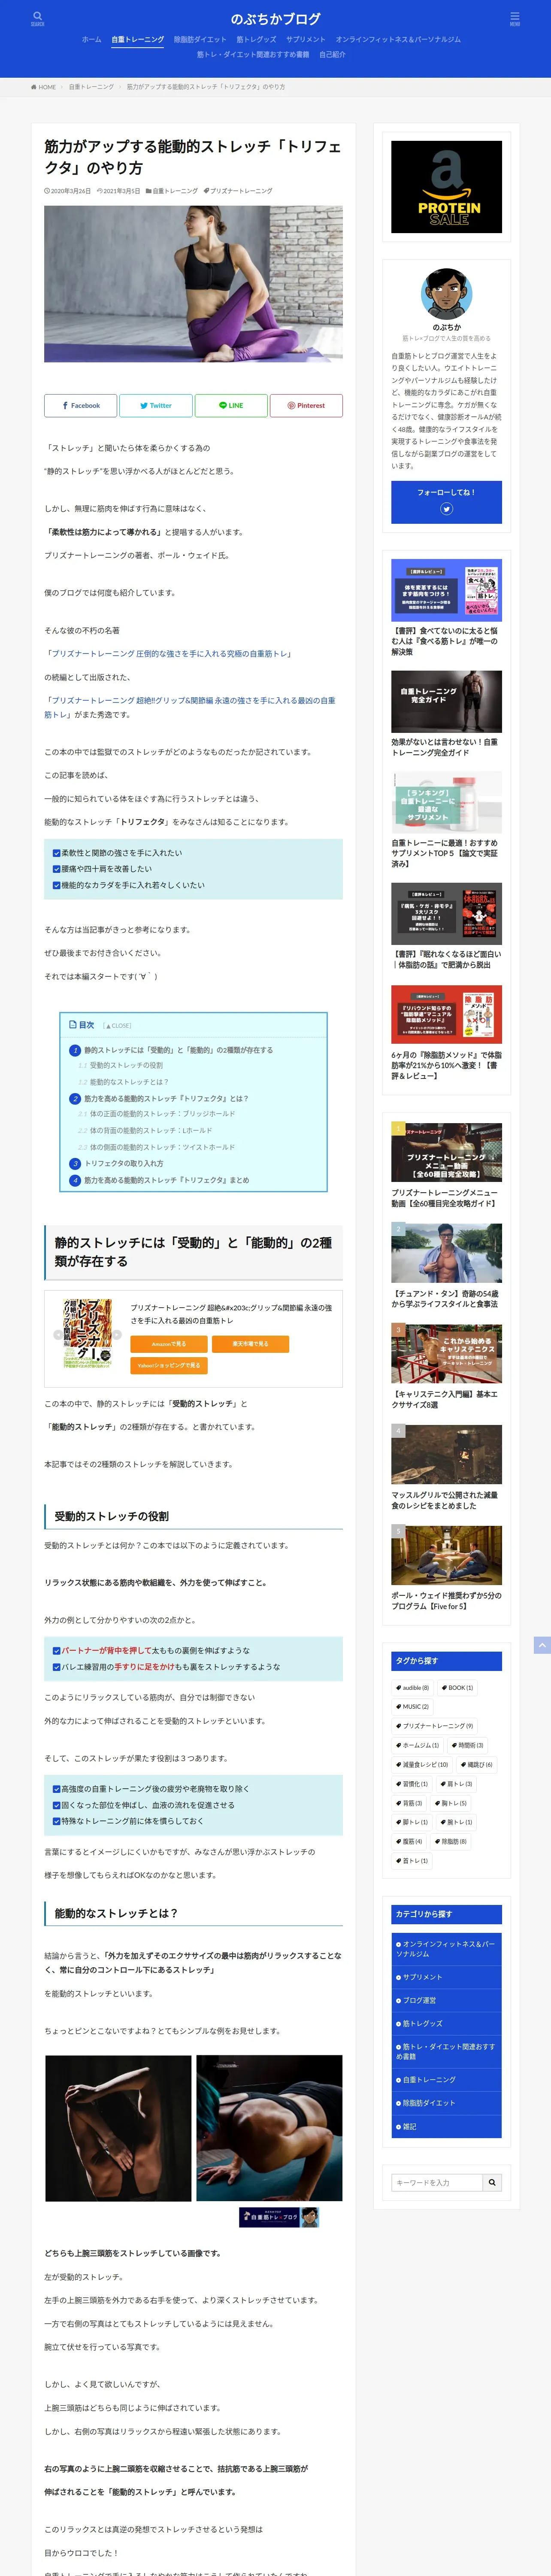
Task: Select the 胸トレ (5) tag
Action: [450, 1803]
